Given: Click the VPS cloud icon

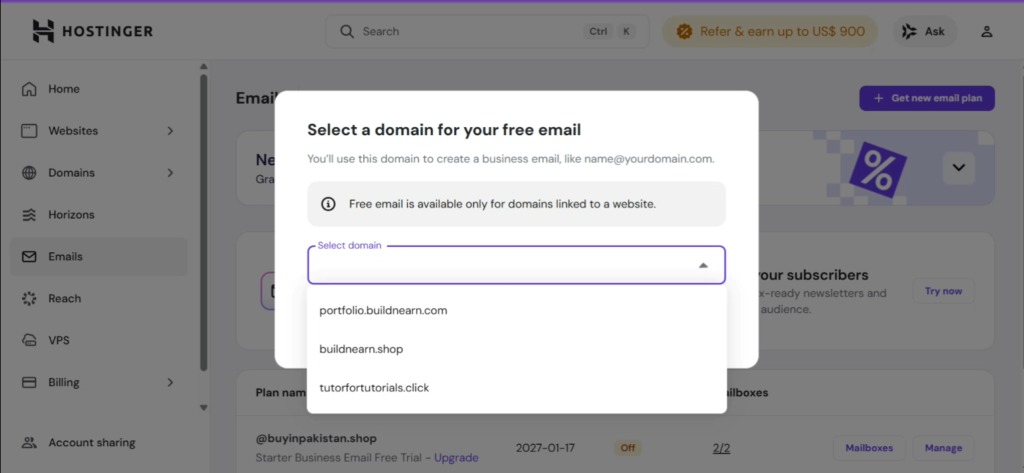Looking at the screenshot, I should pos(29,341).
